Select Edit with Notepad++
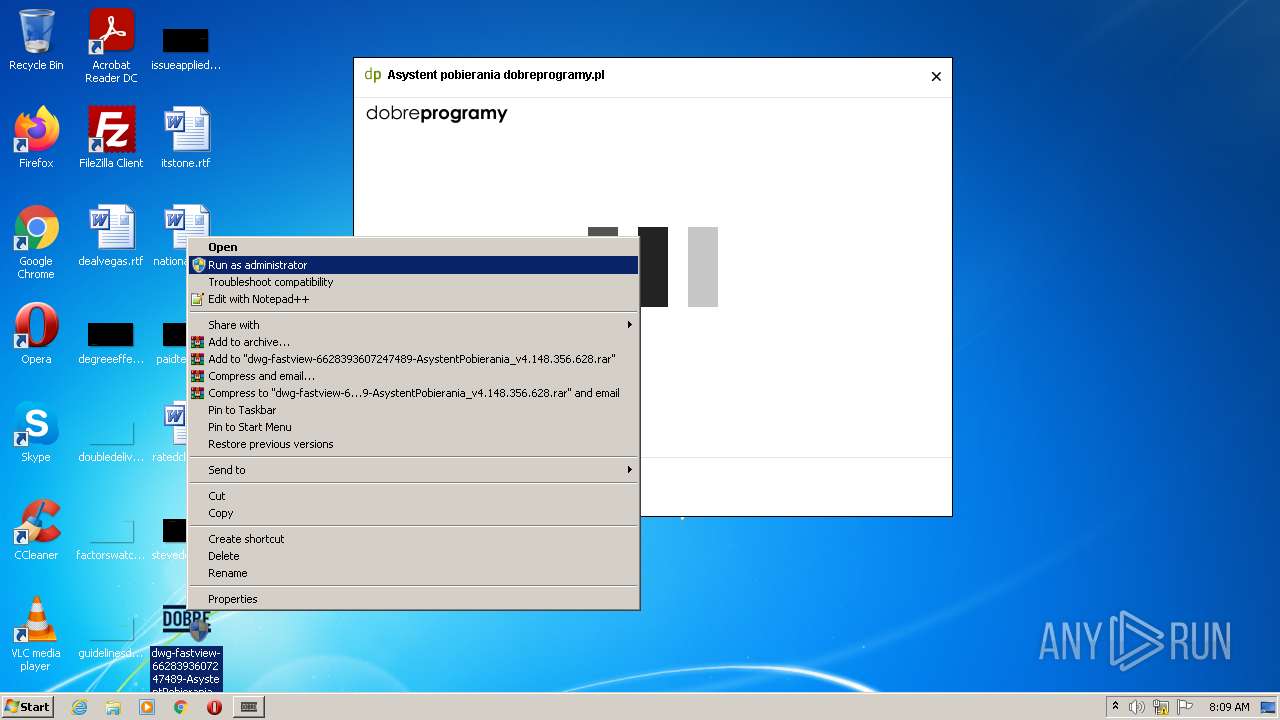 click(414, 299)
